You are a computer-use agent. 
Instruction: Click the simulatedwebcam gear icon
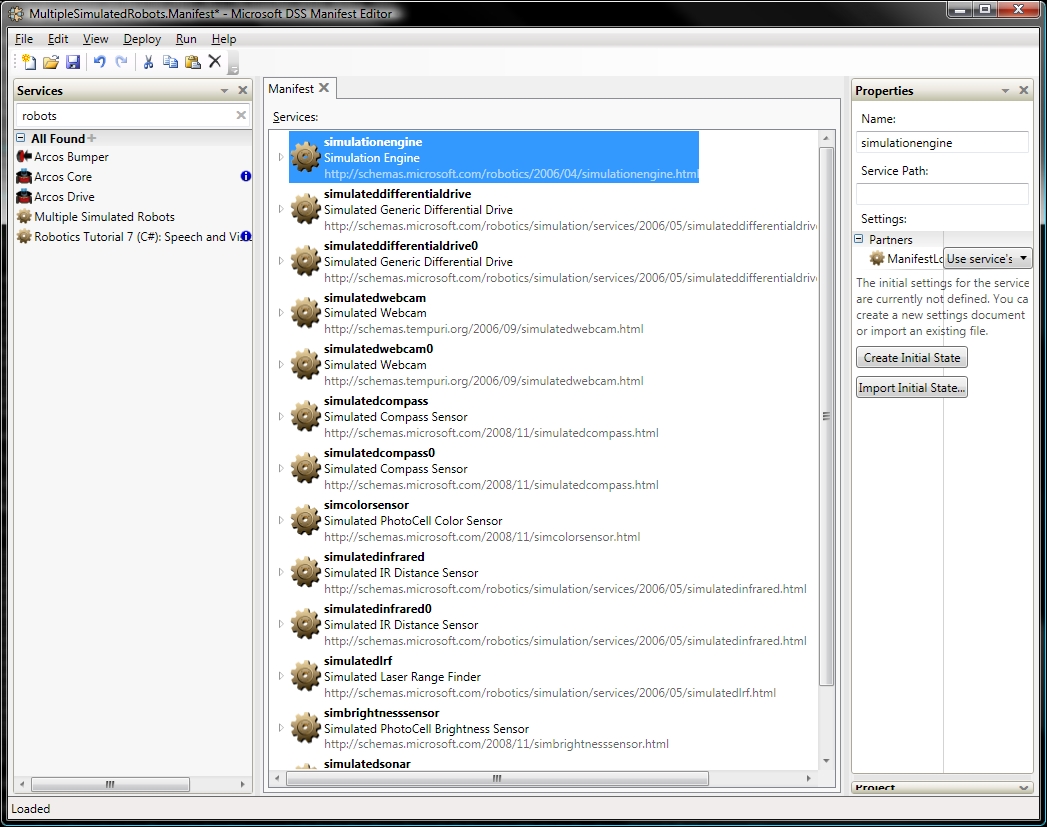306,313
